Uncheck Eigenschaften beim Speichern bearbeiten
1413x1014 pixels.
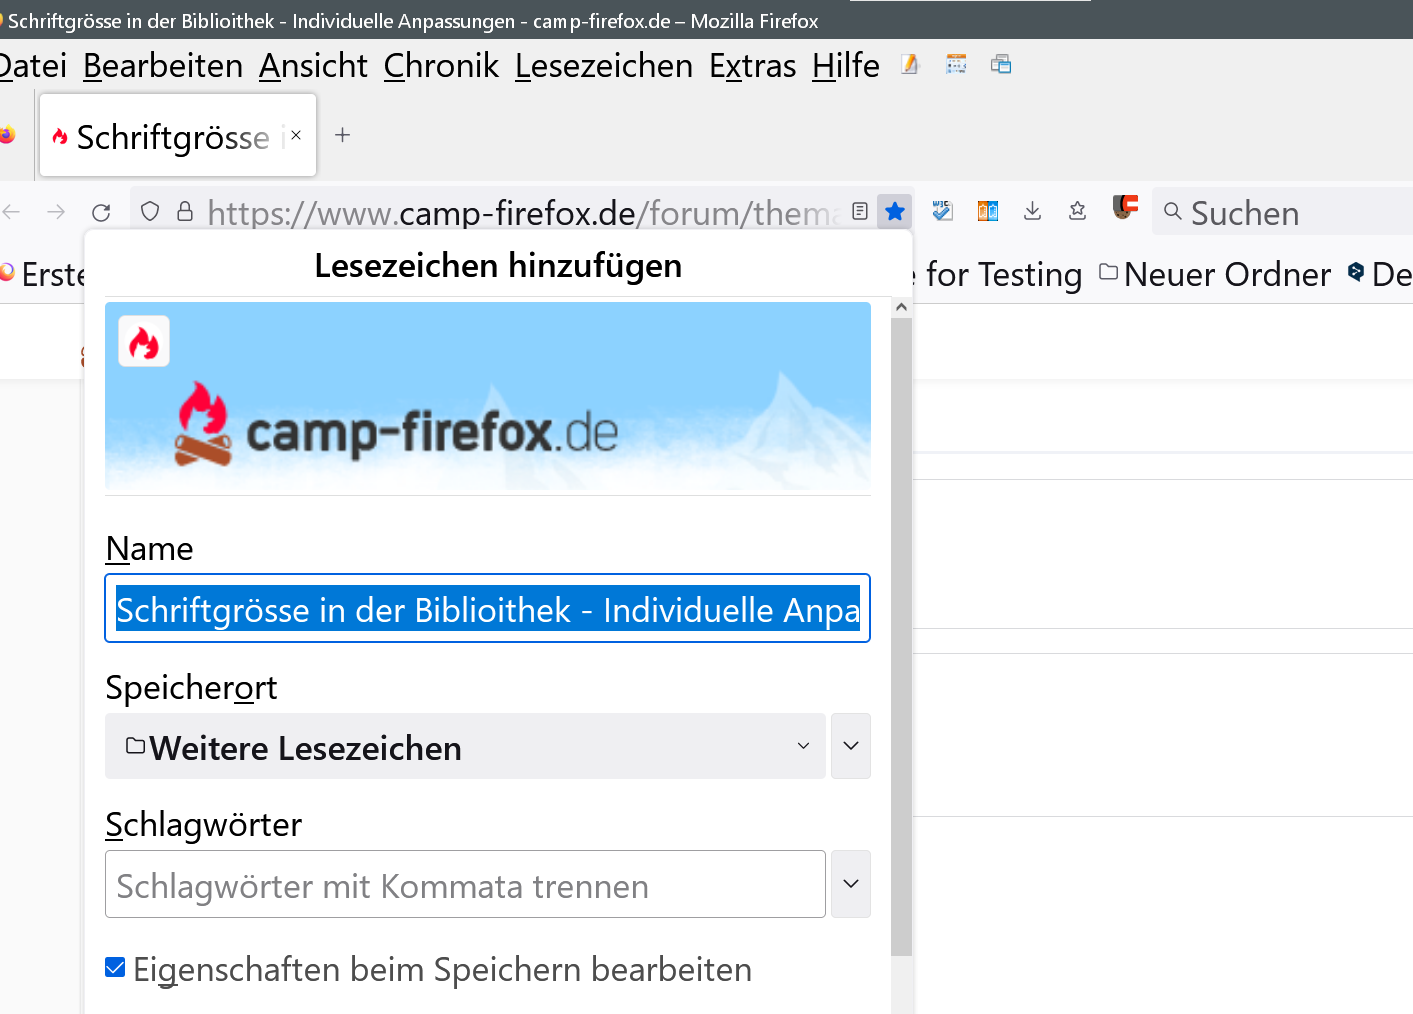(x=116, y=968)
